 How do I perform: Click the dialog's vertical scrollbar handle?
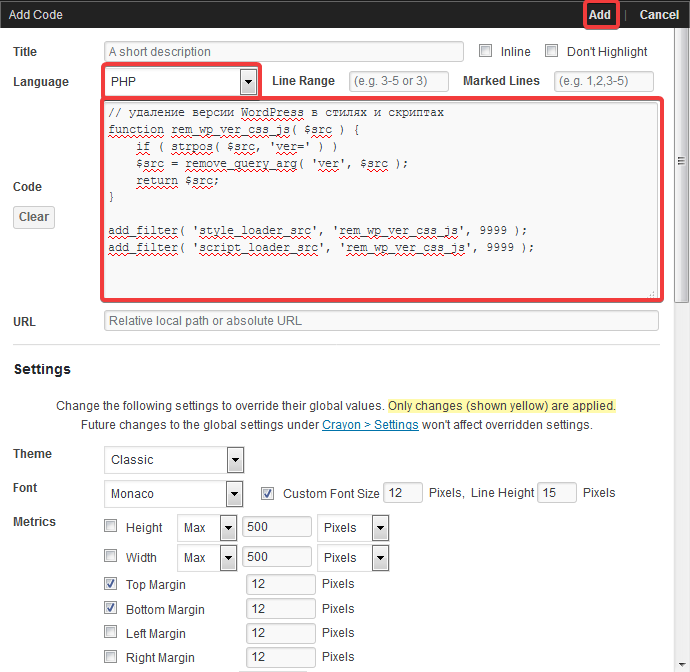(x=681, y=161)
